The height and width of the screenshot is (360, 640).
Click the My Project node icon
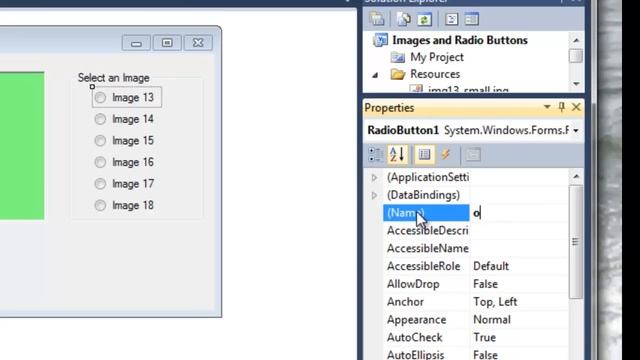tap(398, 57)
